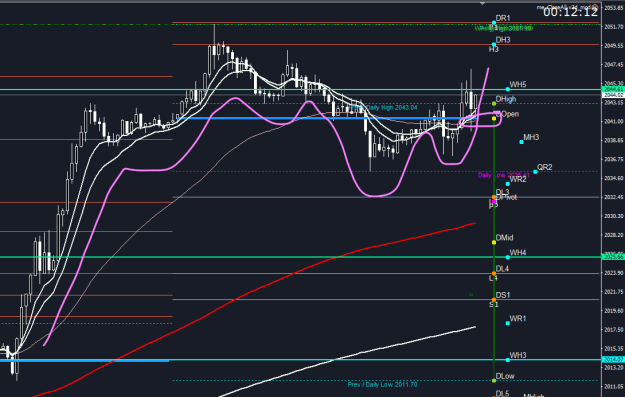Click the 2044.02 current price tag
This screenshot has height=397, width=625.
(x=613, y=95)
